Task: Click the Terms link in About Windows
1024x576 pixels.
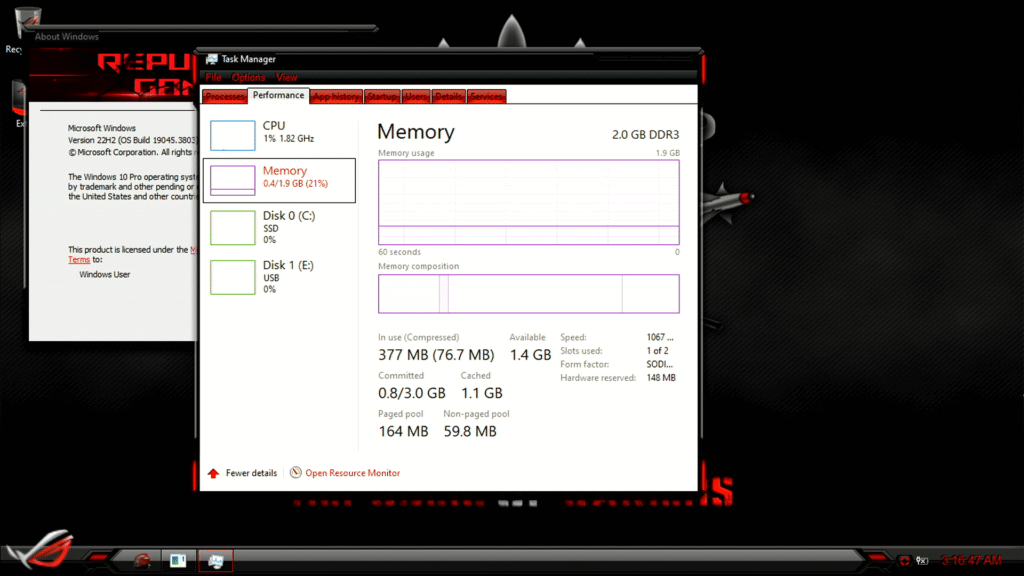Action: coord(79,259)
